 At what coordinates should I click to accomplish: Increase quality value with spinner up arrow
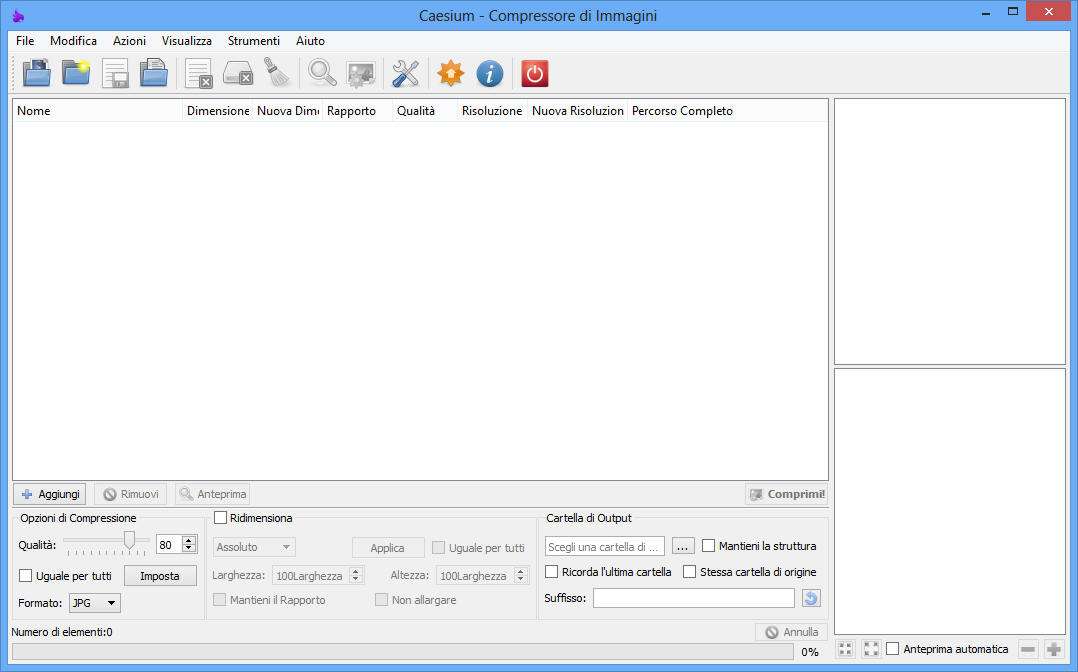pos(189,541)
